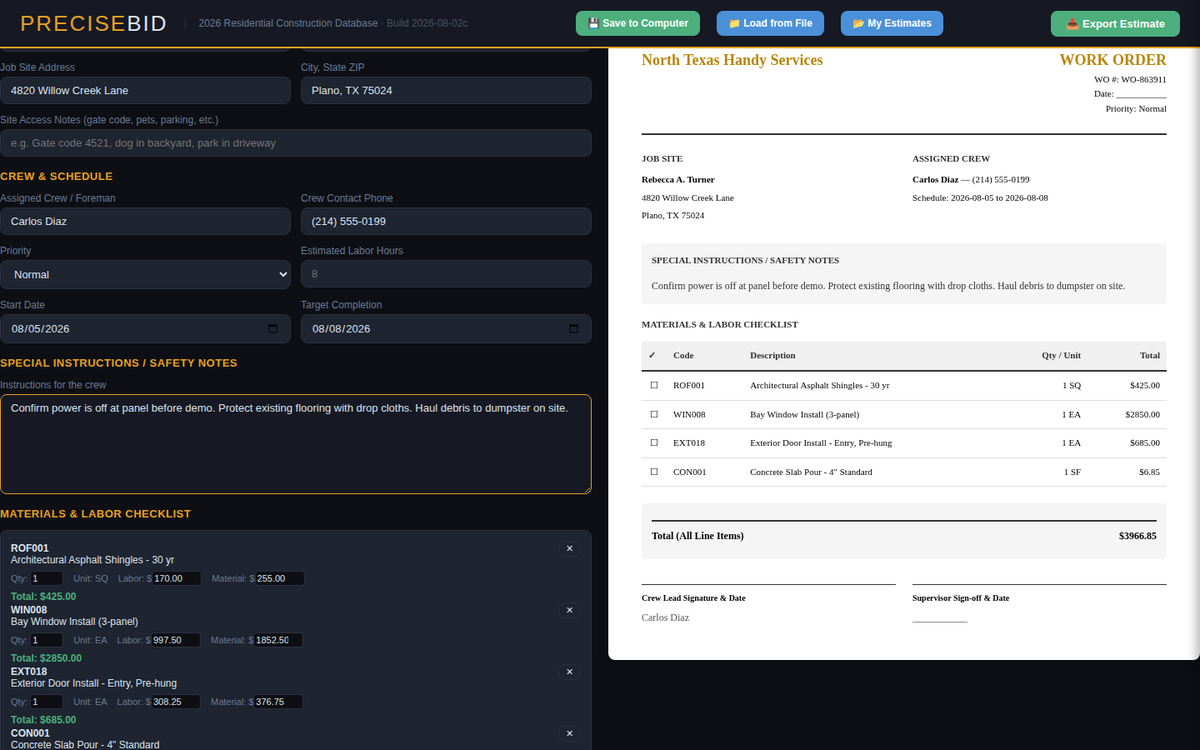
Task: Click the crew instructions text area
Action: point(296,444)
